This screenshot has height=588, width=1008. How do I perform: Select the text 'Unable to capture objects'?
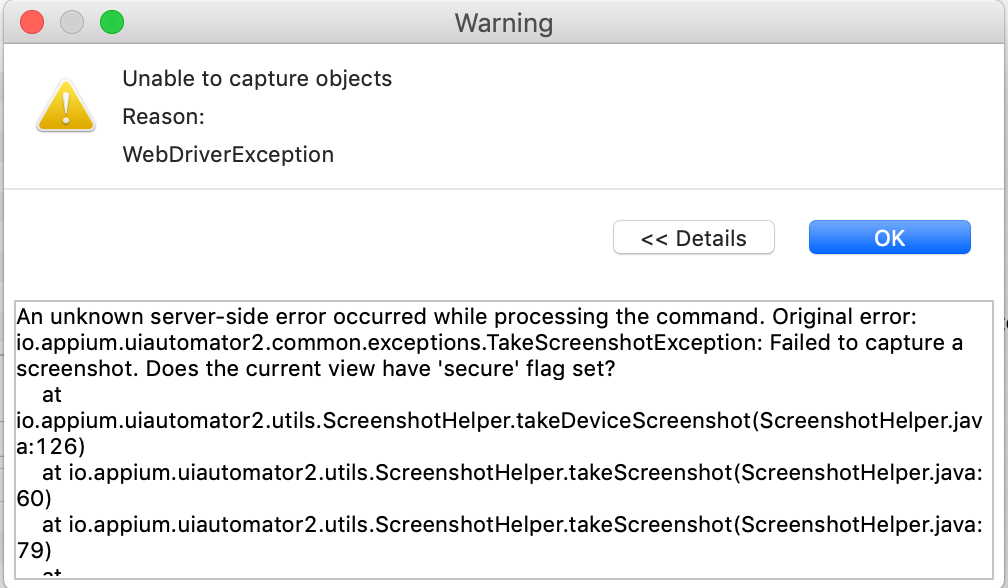(x=255, y=78)
